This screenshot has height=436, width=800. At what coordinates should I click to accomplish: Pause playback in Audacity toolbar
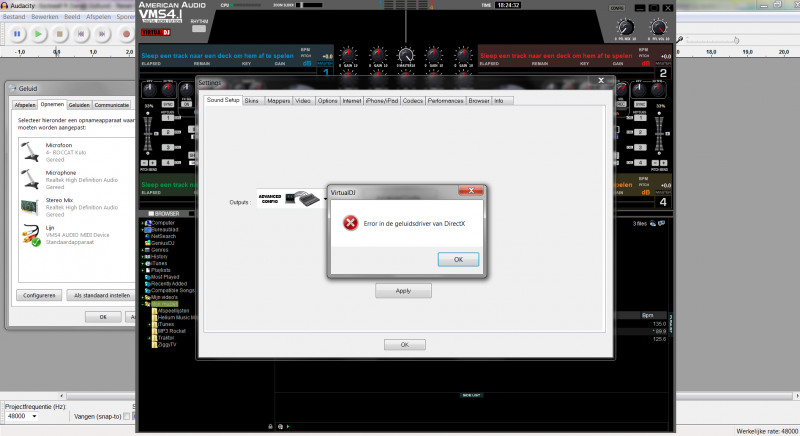[x=17, y=34]
